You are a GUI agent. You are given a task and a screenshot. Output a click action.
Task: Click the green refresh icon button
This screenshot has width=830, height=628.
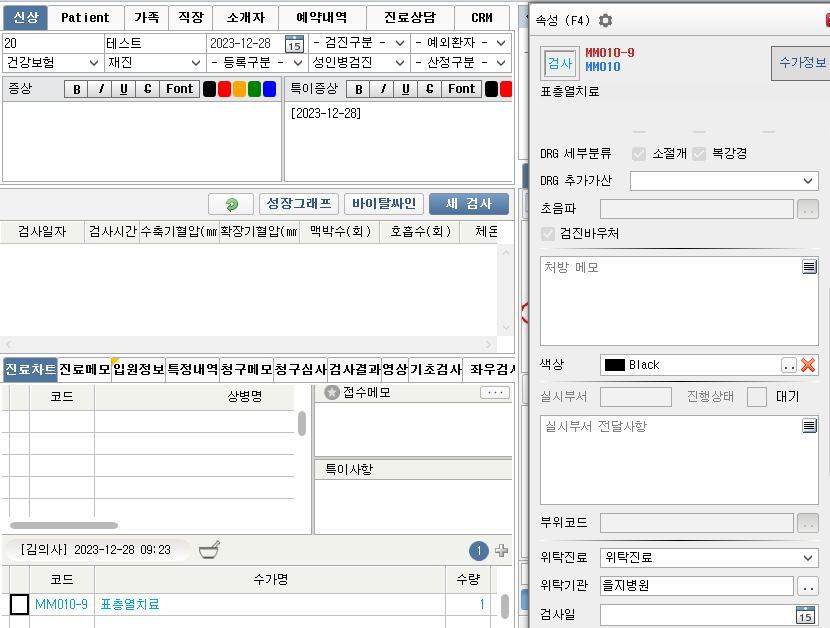(231, 204)
